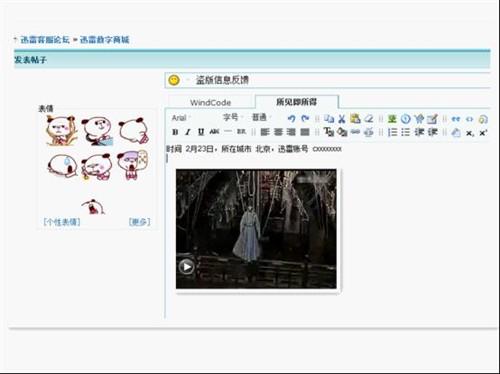Viewport: 500px width, 374px height.
Task: Switch to the WindCode tab
Action: coord(211,102)
